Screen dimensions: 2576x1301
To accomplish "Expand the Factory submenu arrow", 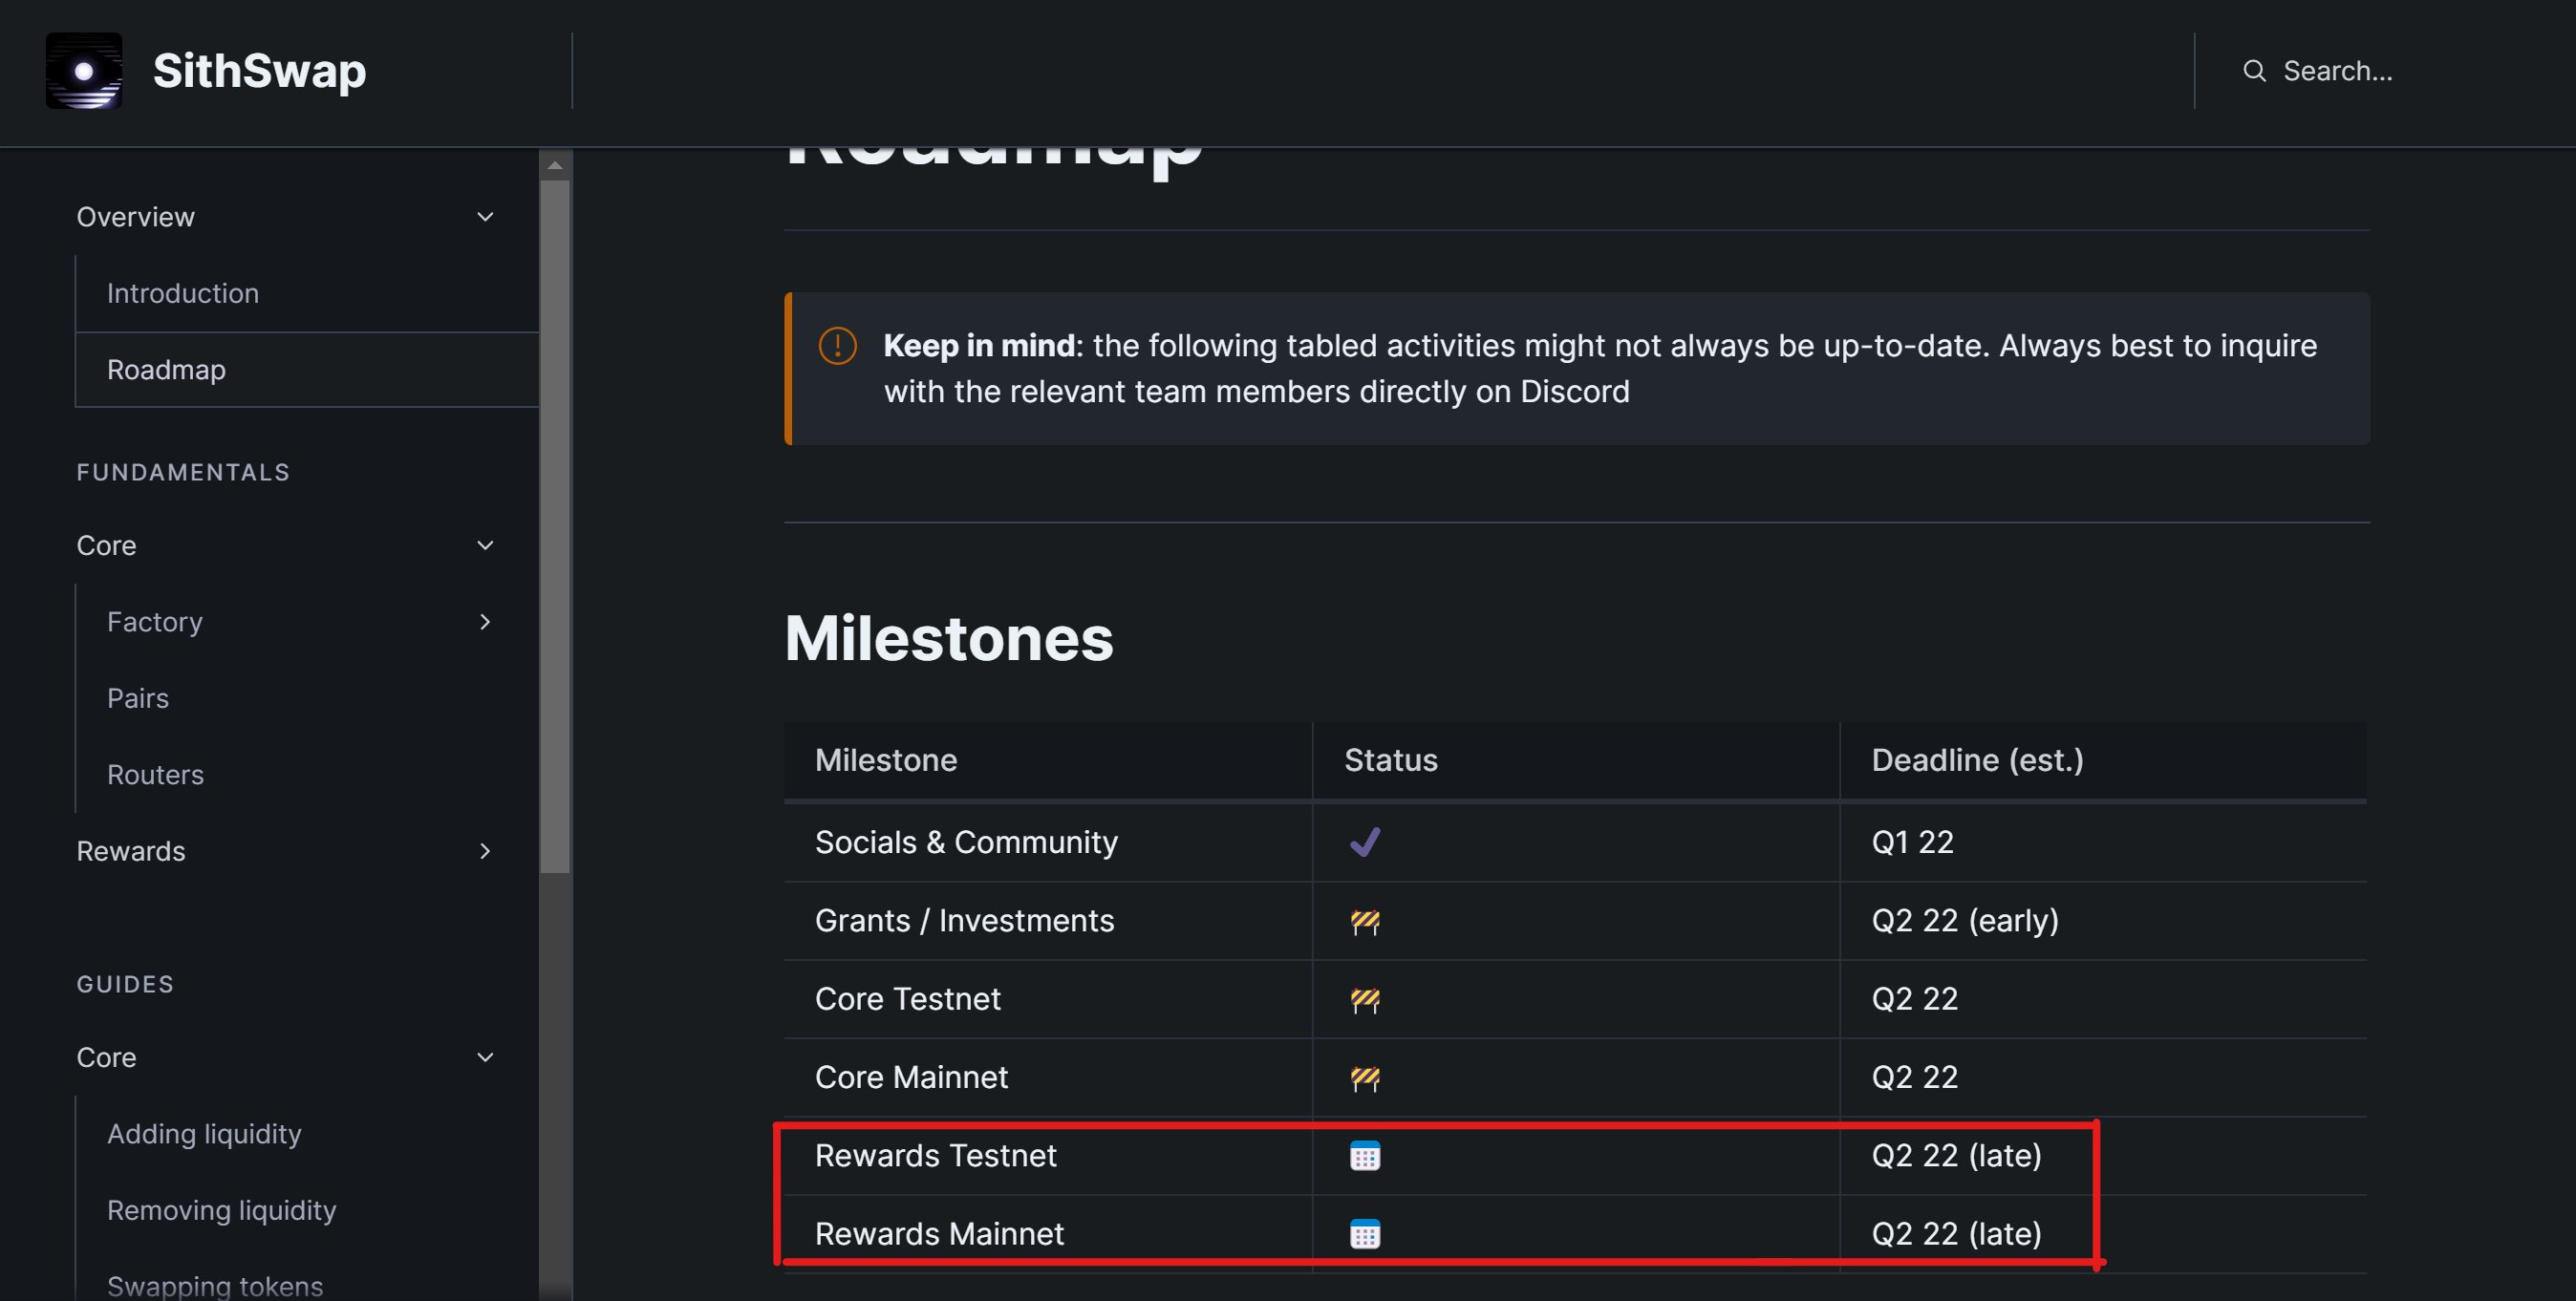I will coord(485,622).
